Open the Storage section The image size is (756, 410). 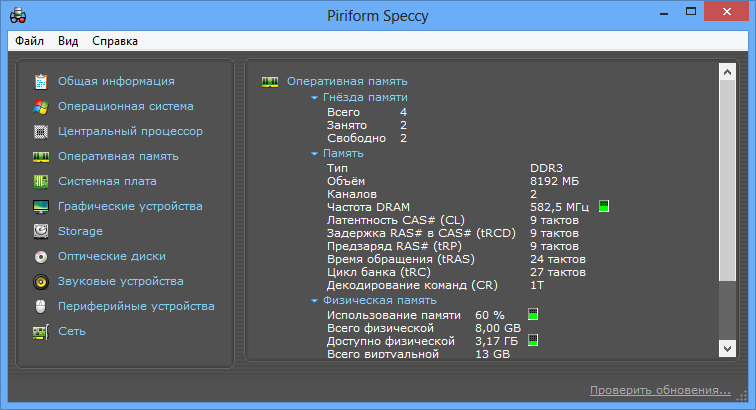click(x=80, y=232)
